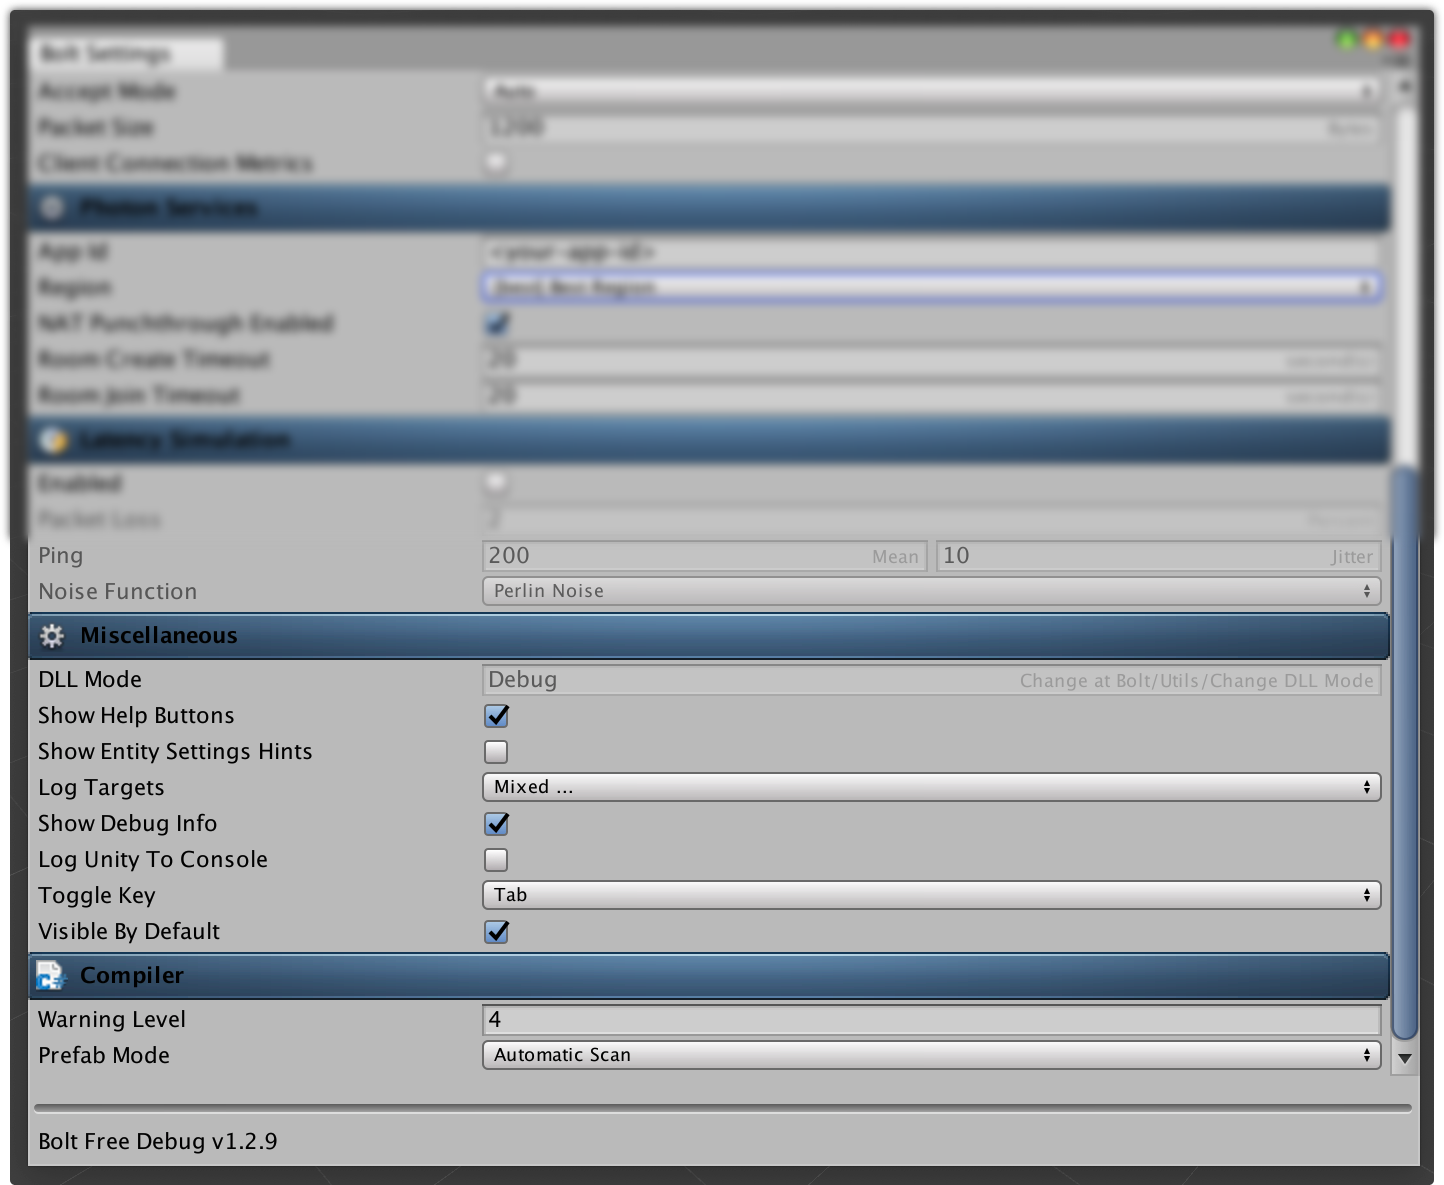1444x1185 pixels.
Task: Click the Miscellaneous gear icon
Action: pyautogui.click(x=52, y=636)
